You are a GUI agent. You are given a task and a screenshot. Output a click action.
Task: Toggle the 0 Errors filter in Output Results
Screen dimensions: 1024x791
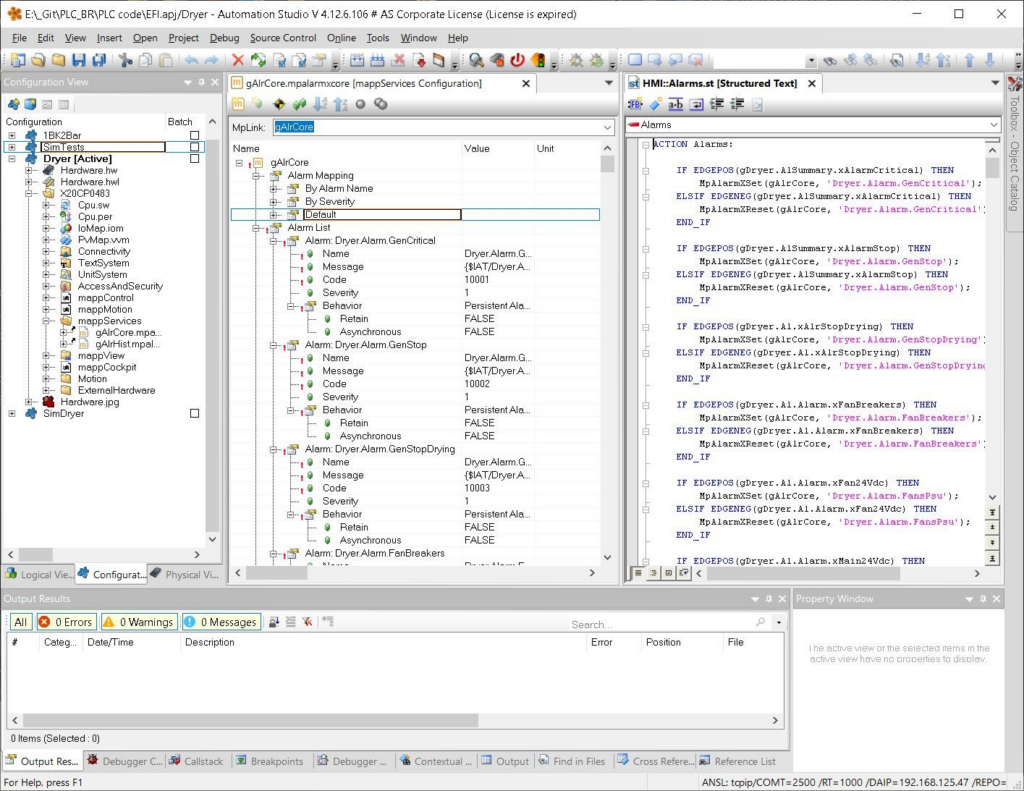(x=65, y=622)
